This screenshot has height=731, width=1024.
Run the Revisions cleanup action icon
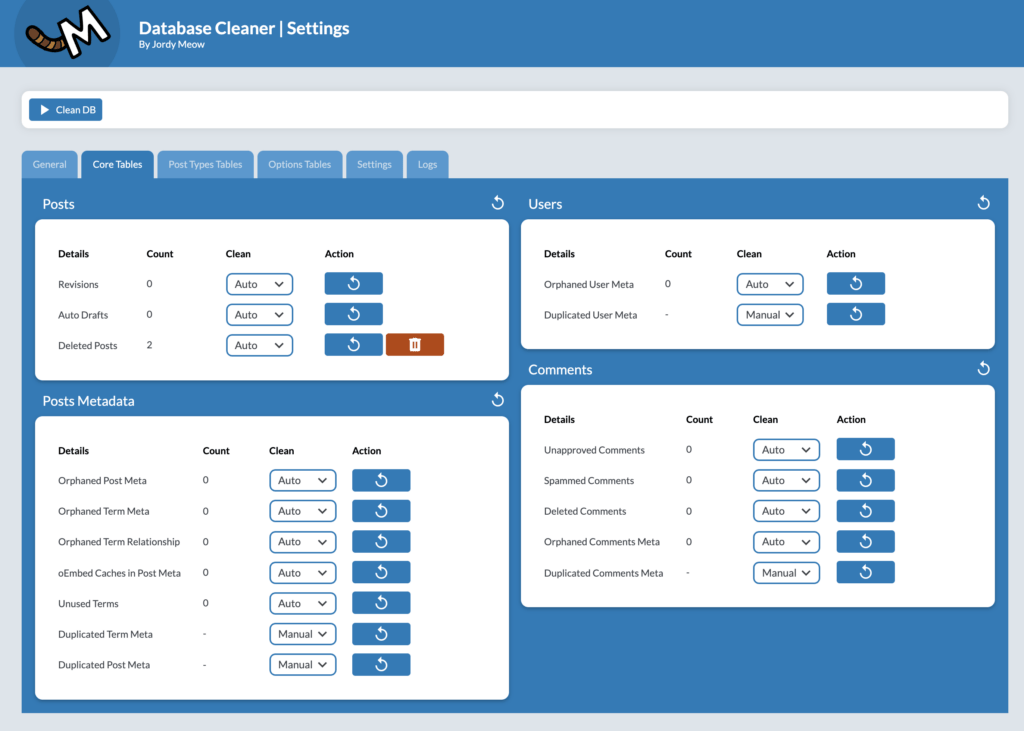tap(353, 283)
